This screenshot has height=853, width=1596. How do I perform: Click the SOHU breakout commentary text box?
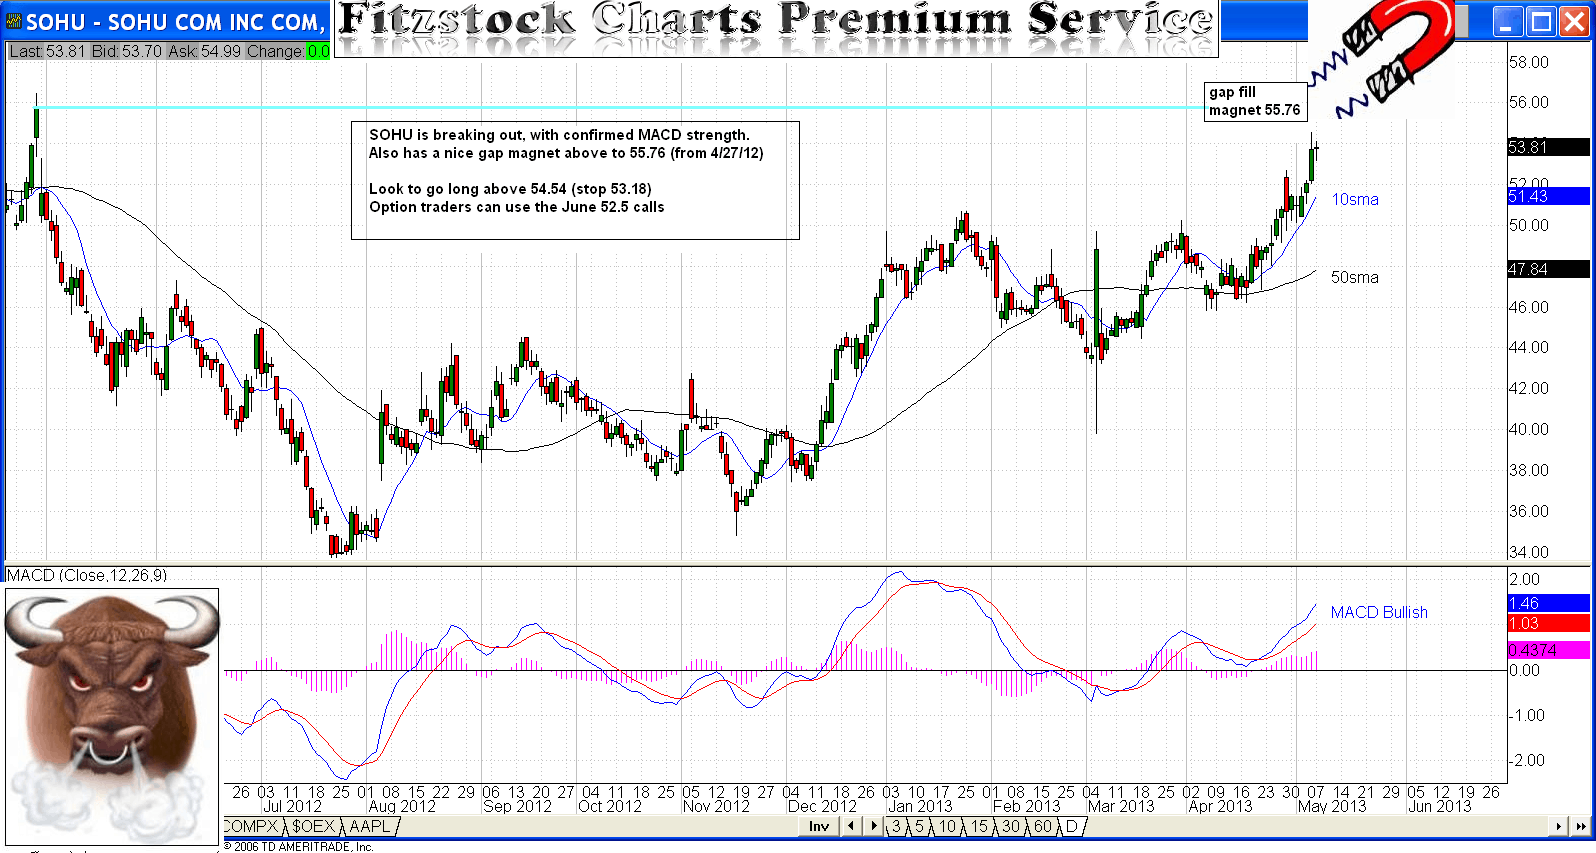click(575, 180)
